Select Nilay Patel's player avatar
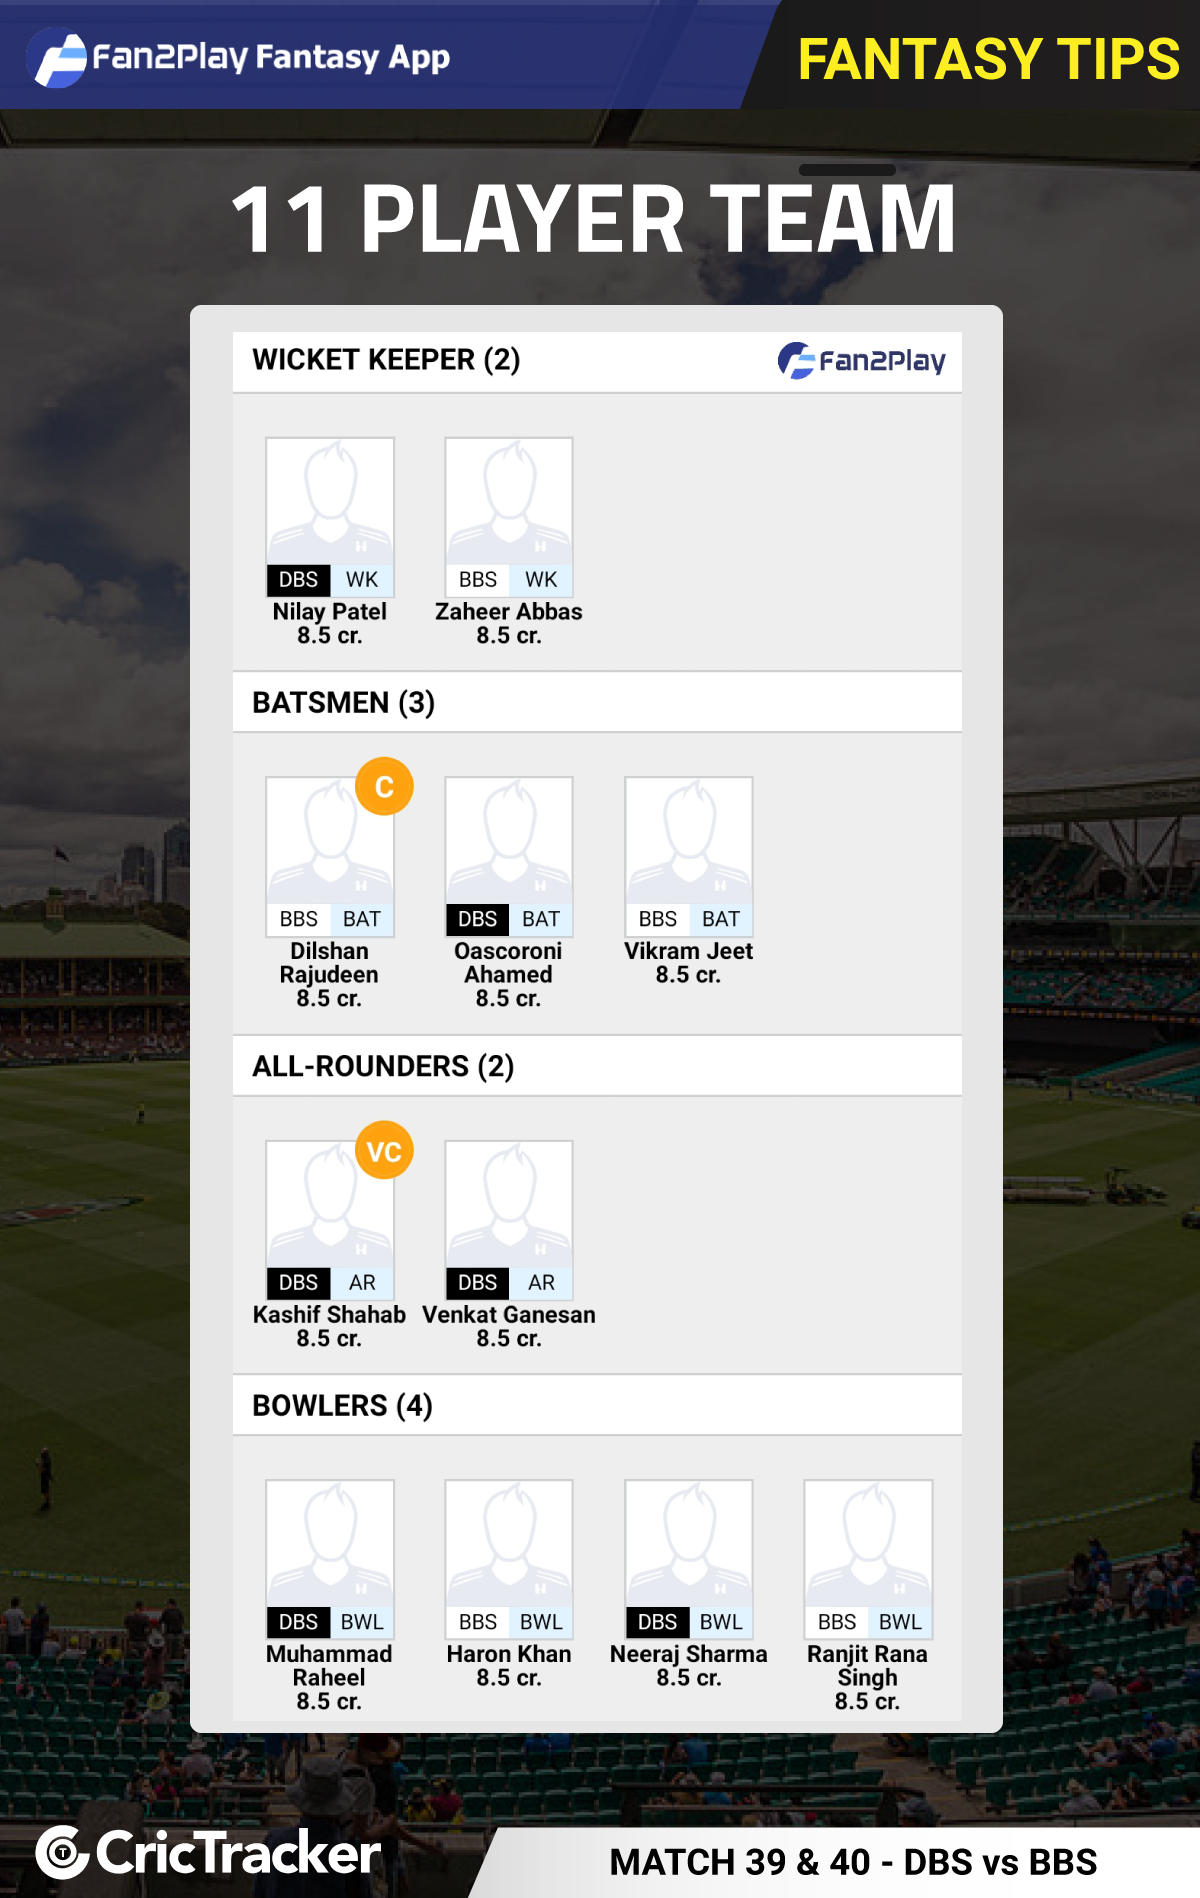The height and width of the screenshot is (1898, 1200). [330, 502]
